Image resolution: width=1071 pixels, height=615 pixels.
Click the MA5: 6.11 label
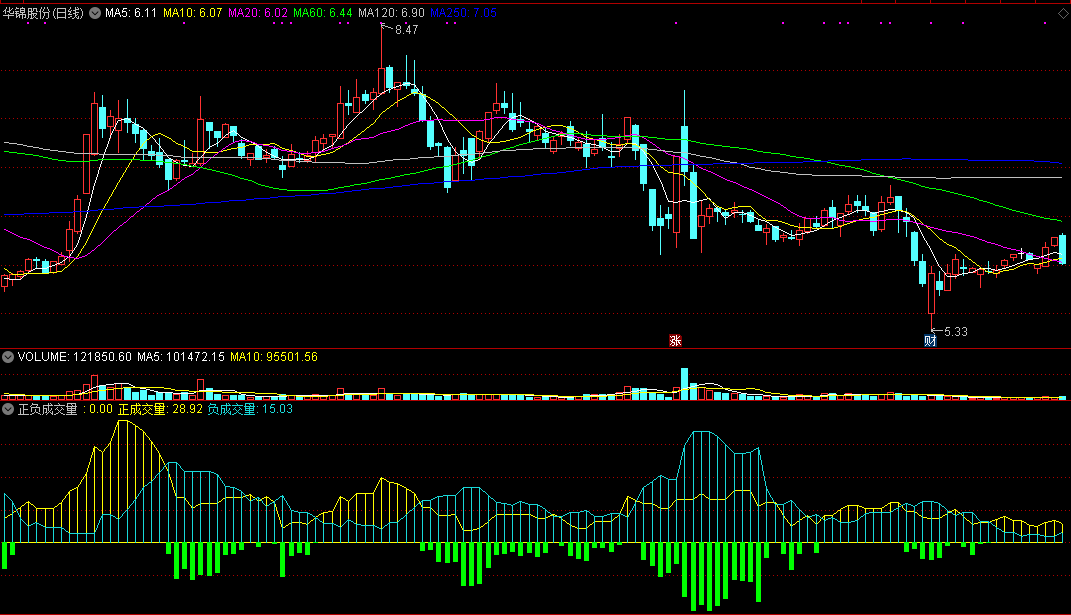(131, 13)
